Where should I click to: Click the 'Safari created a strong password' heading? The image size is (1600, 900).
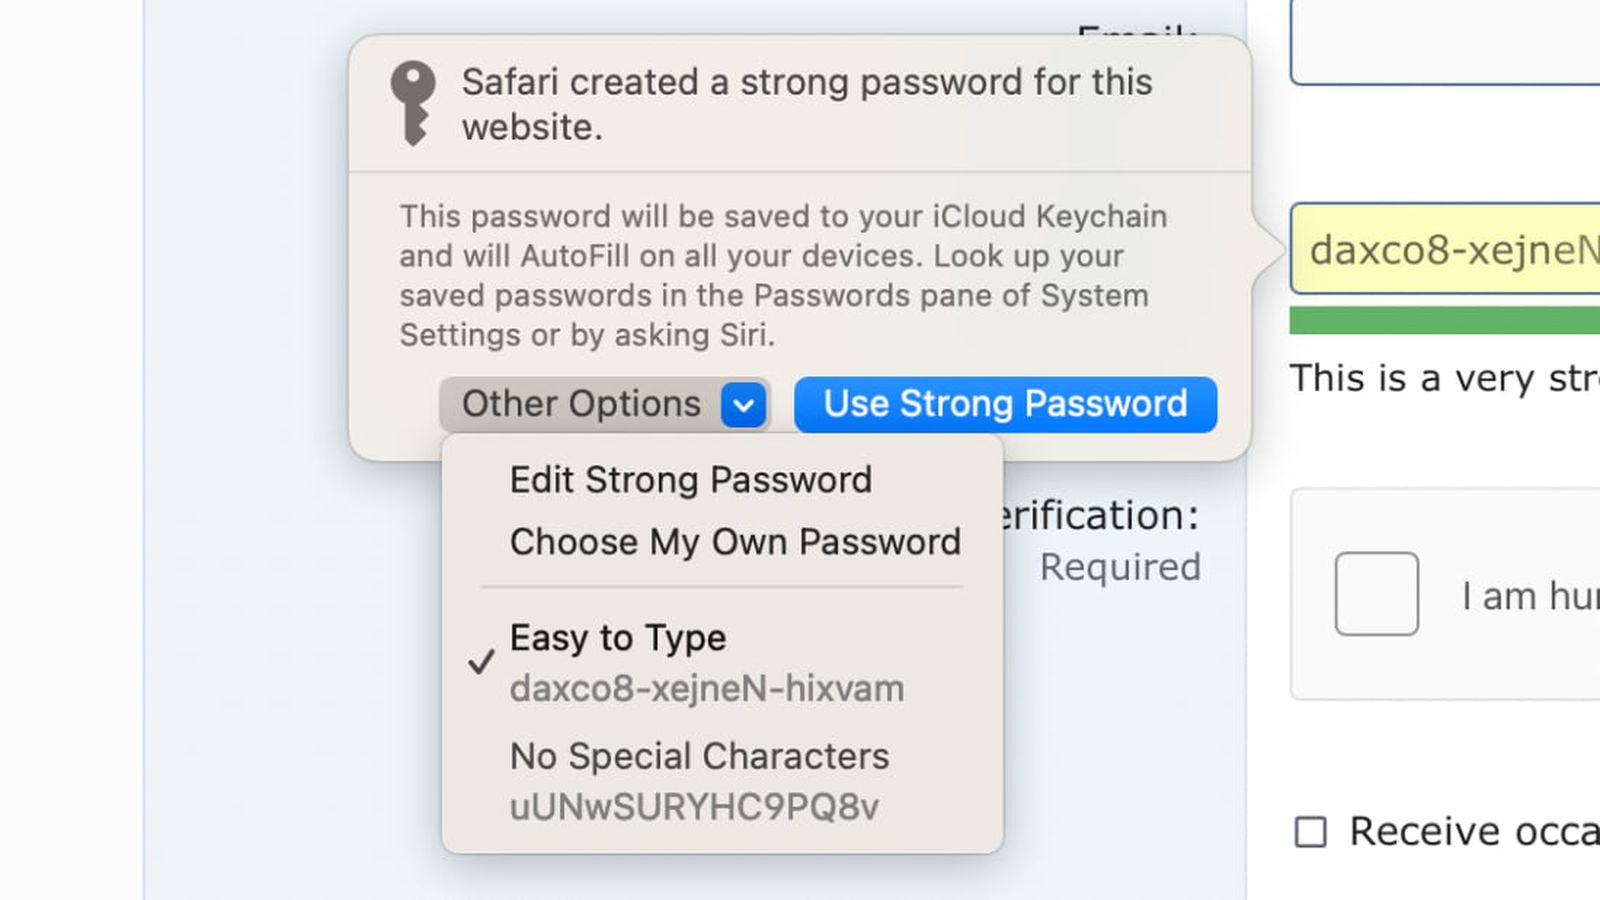tap(806, 104)
